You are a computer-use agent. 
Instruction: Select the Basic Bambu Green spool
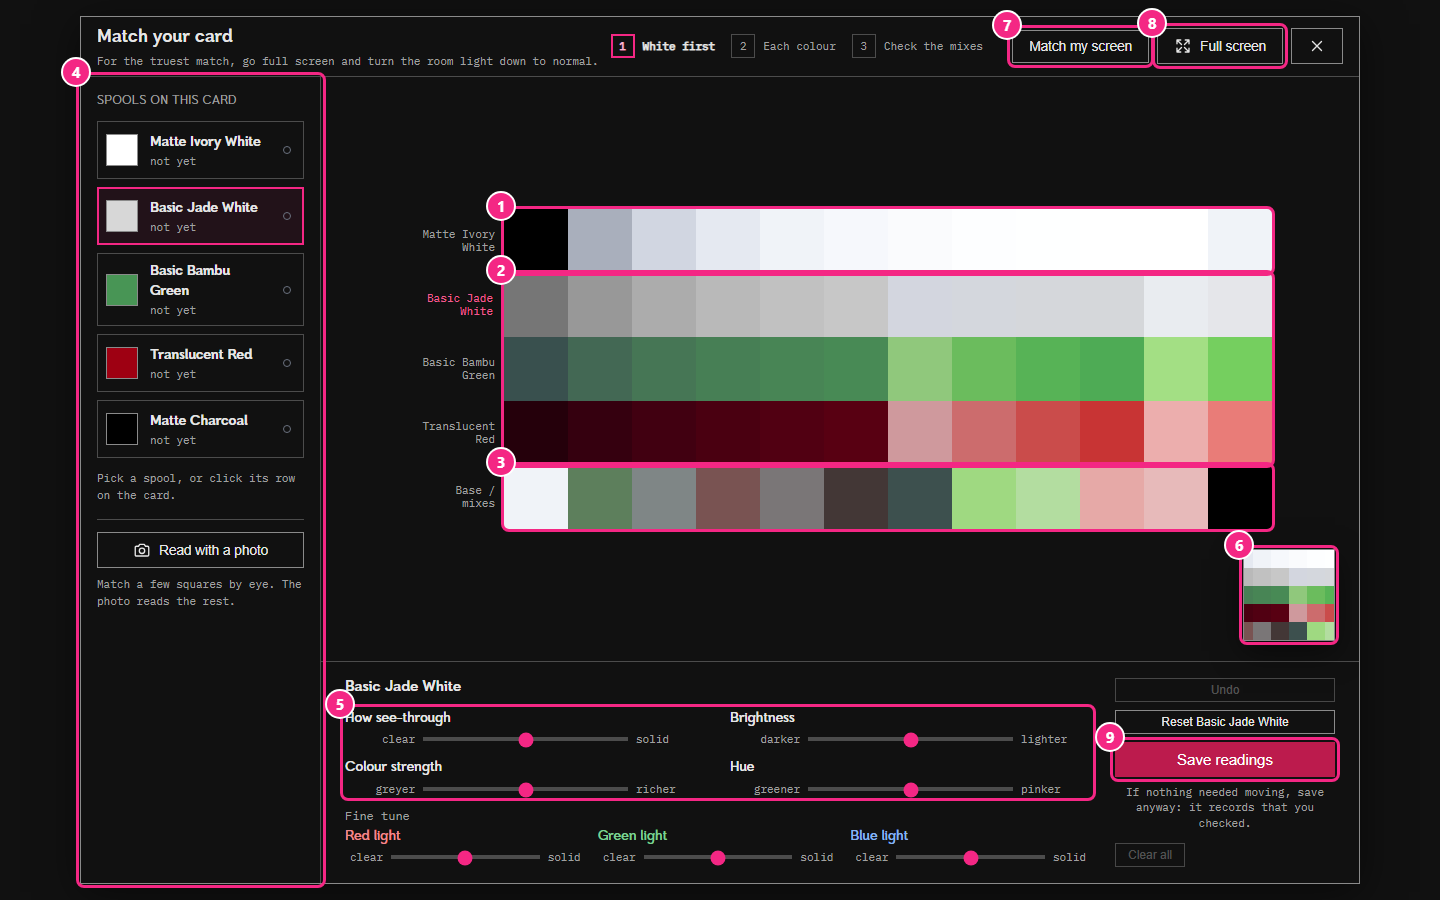point(200,289)
